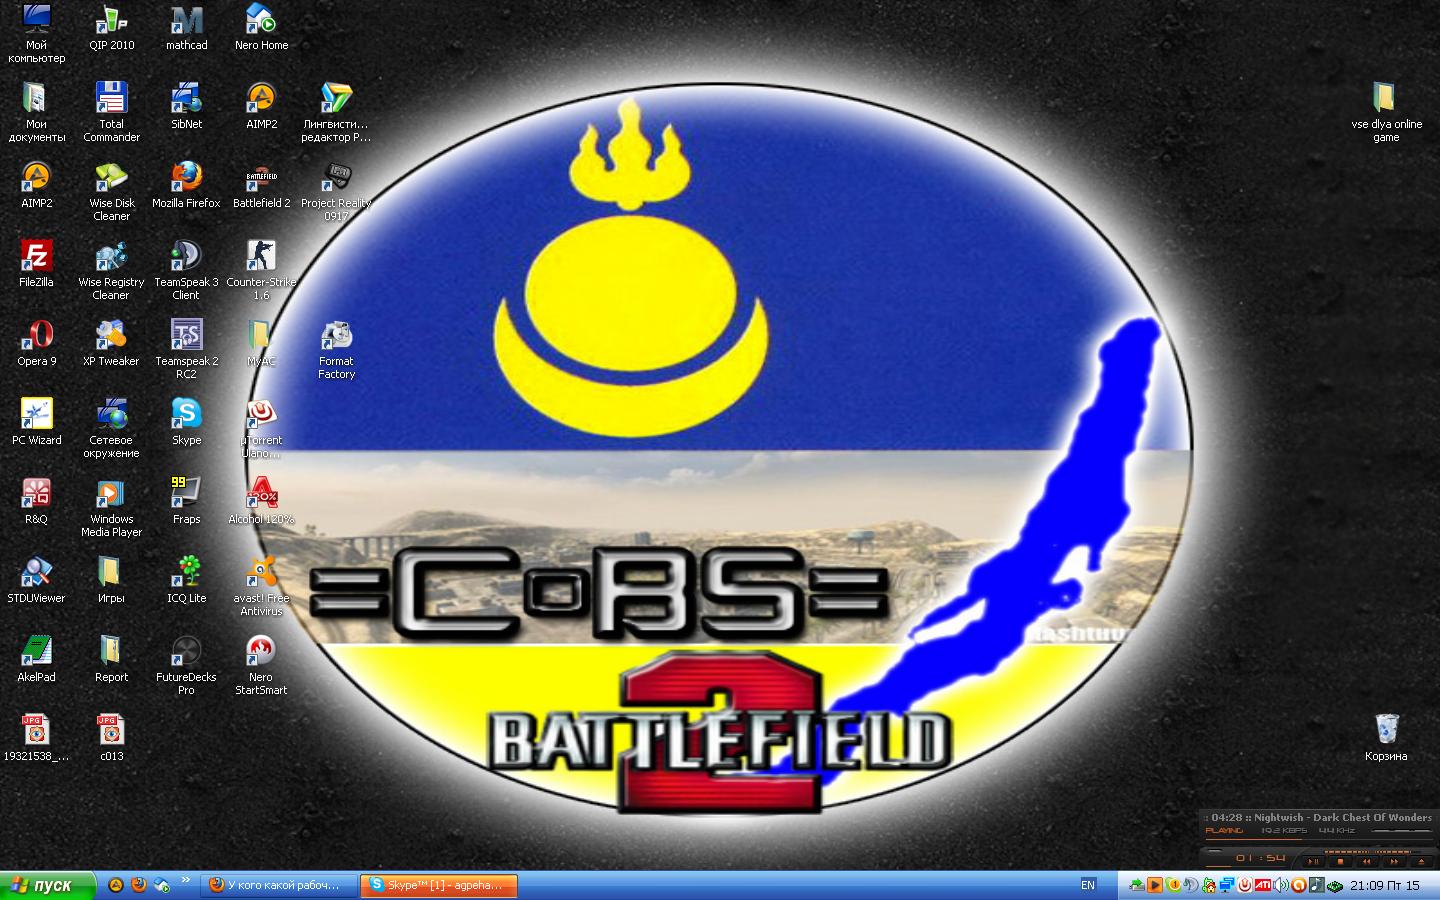
Task: Switch to the Skype taskbar window
Action: [441, 885]
